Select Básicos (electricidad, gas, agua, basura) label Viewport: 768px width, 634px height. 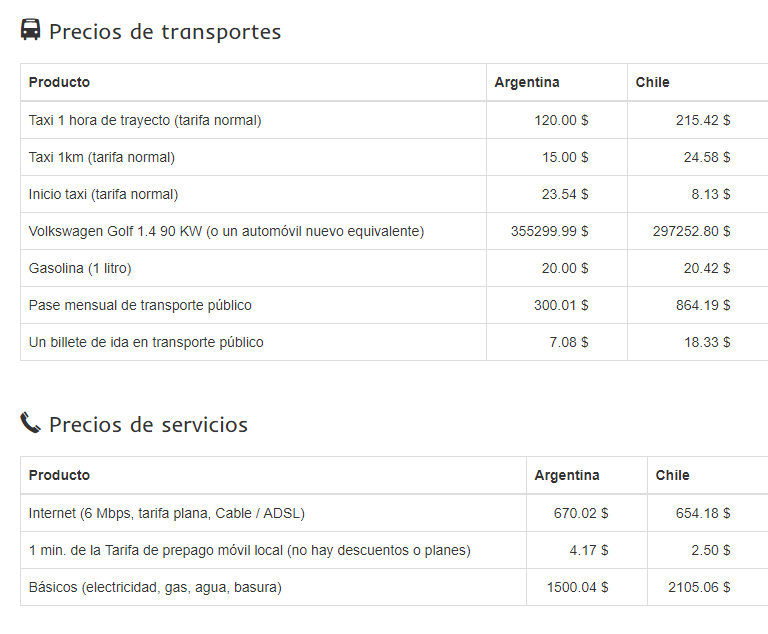(155, 587)
